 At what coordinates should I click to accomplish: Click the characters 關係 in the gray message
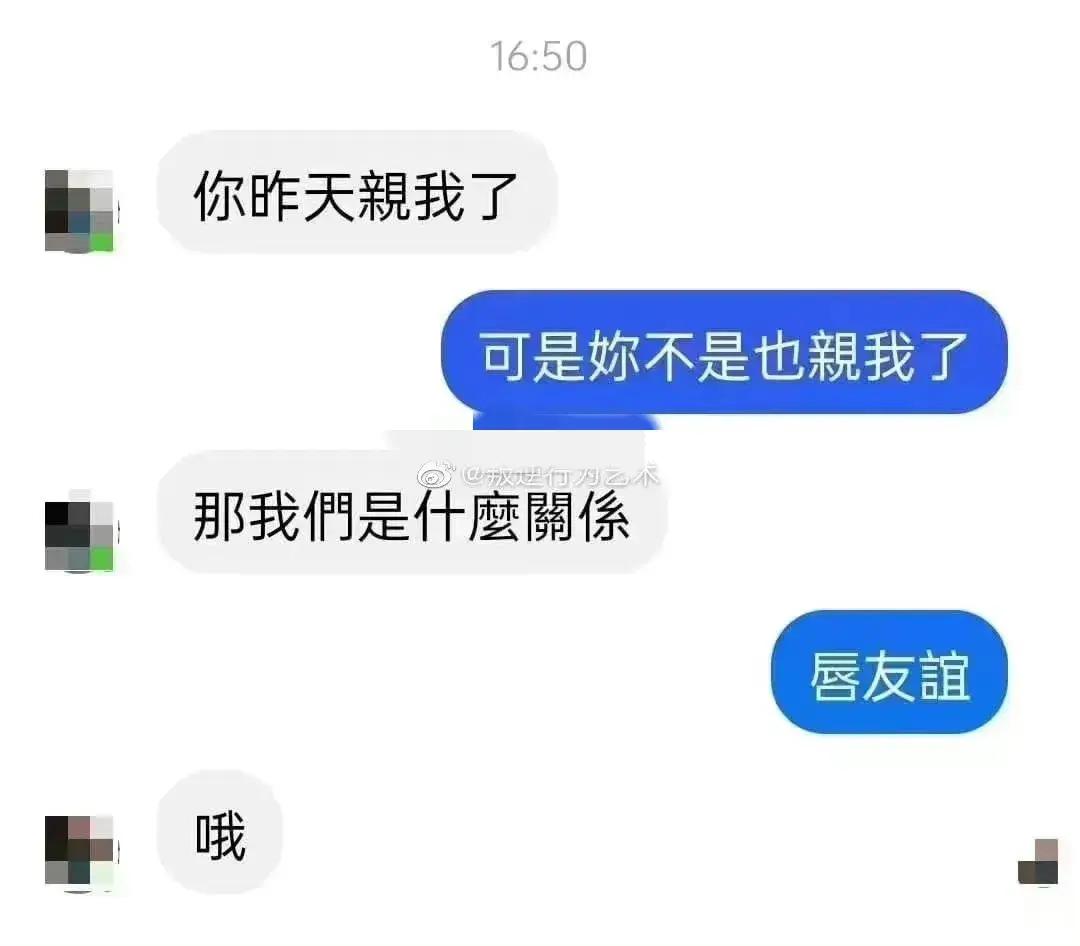[577, 517]
